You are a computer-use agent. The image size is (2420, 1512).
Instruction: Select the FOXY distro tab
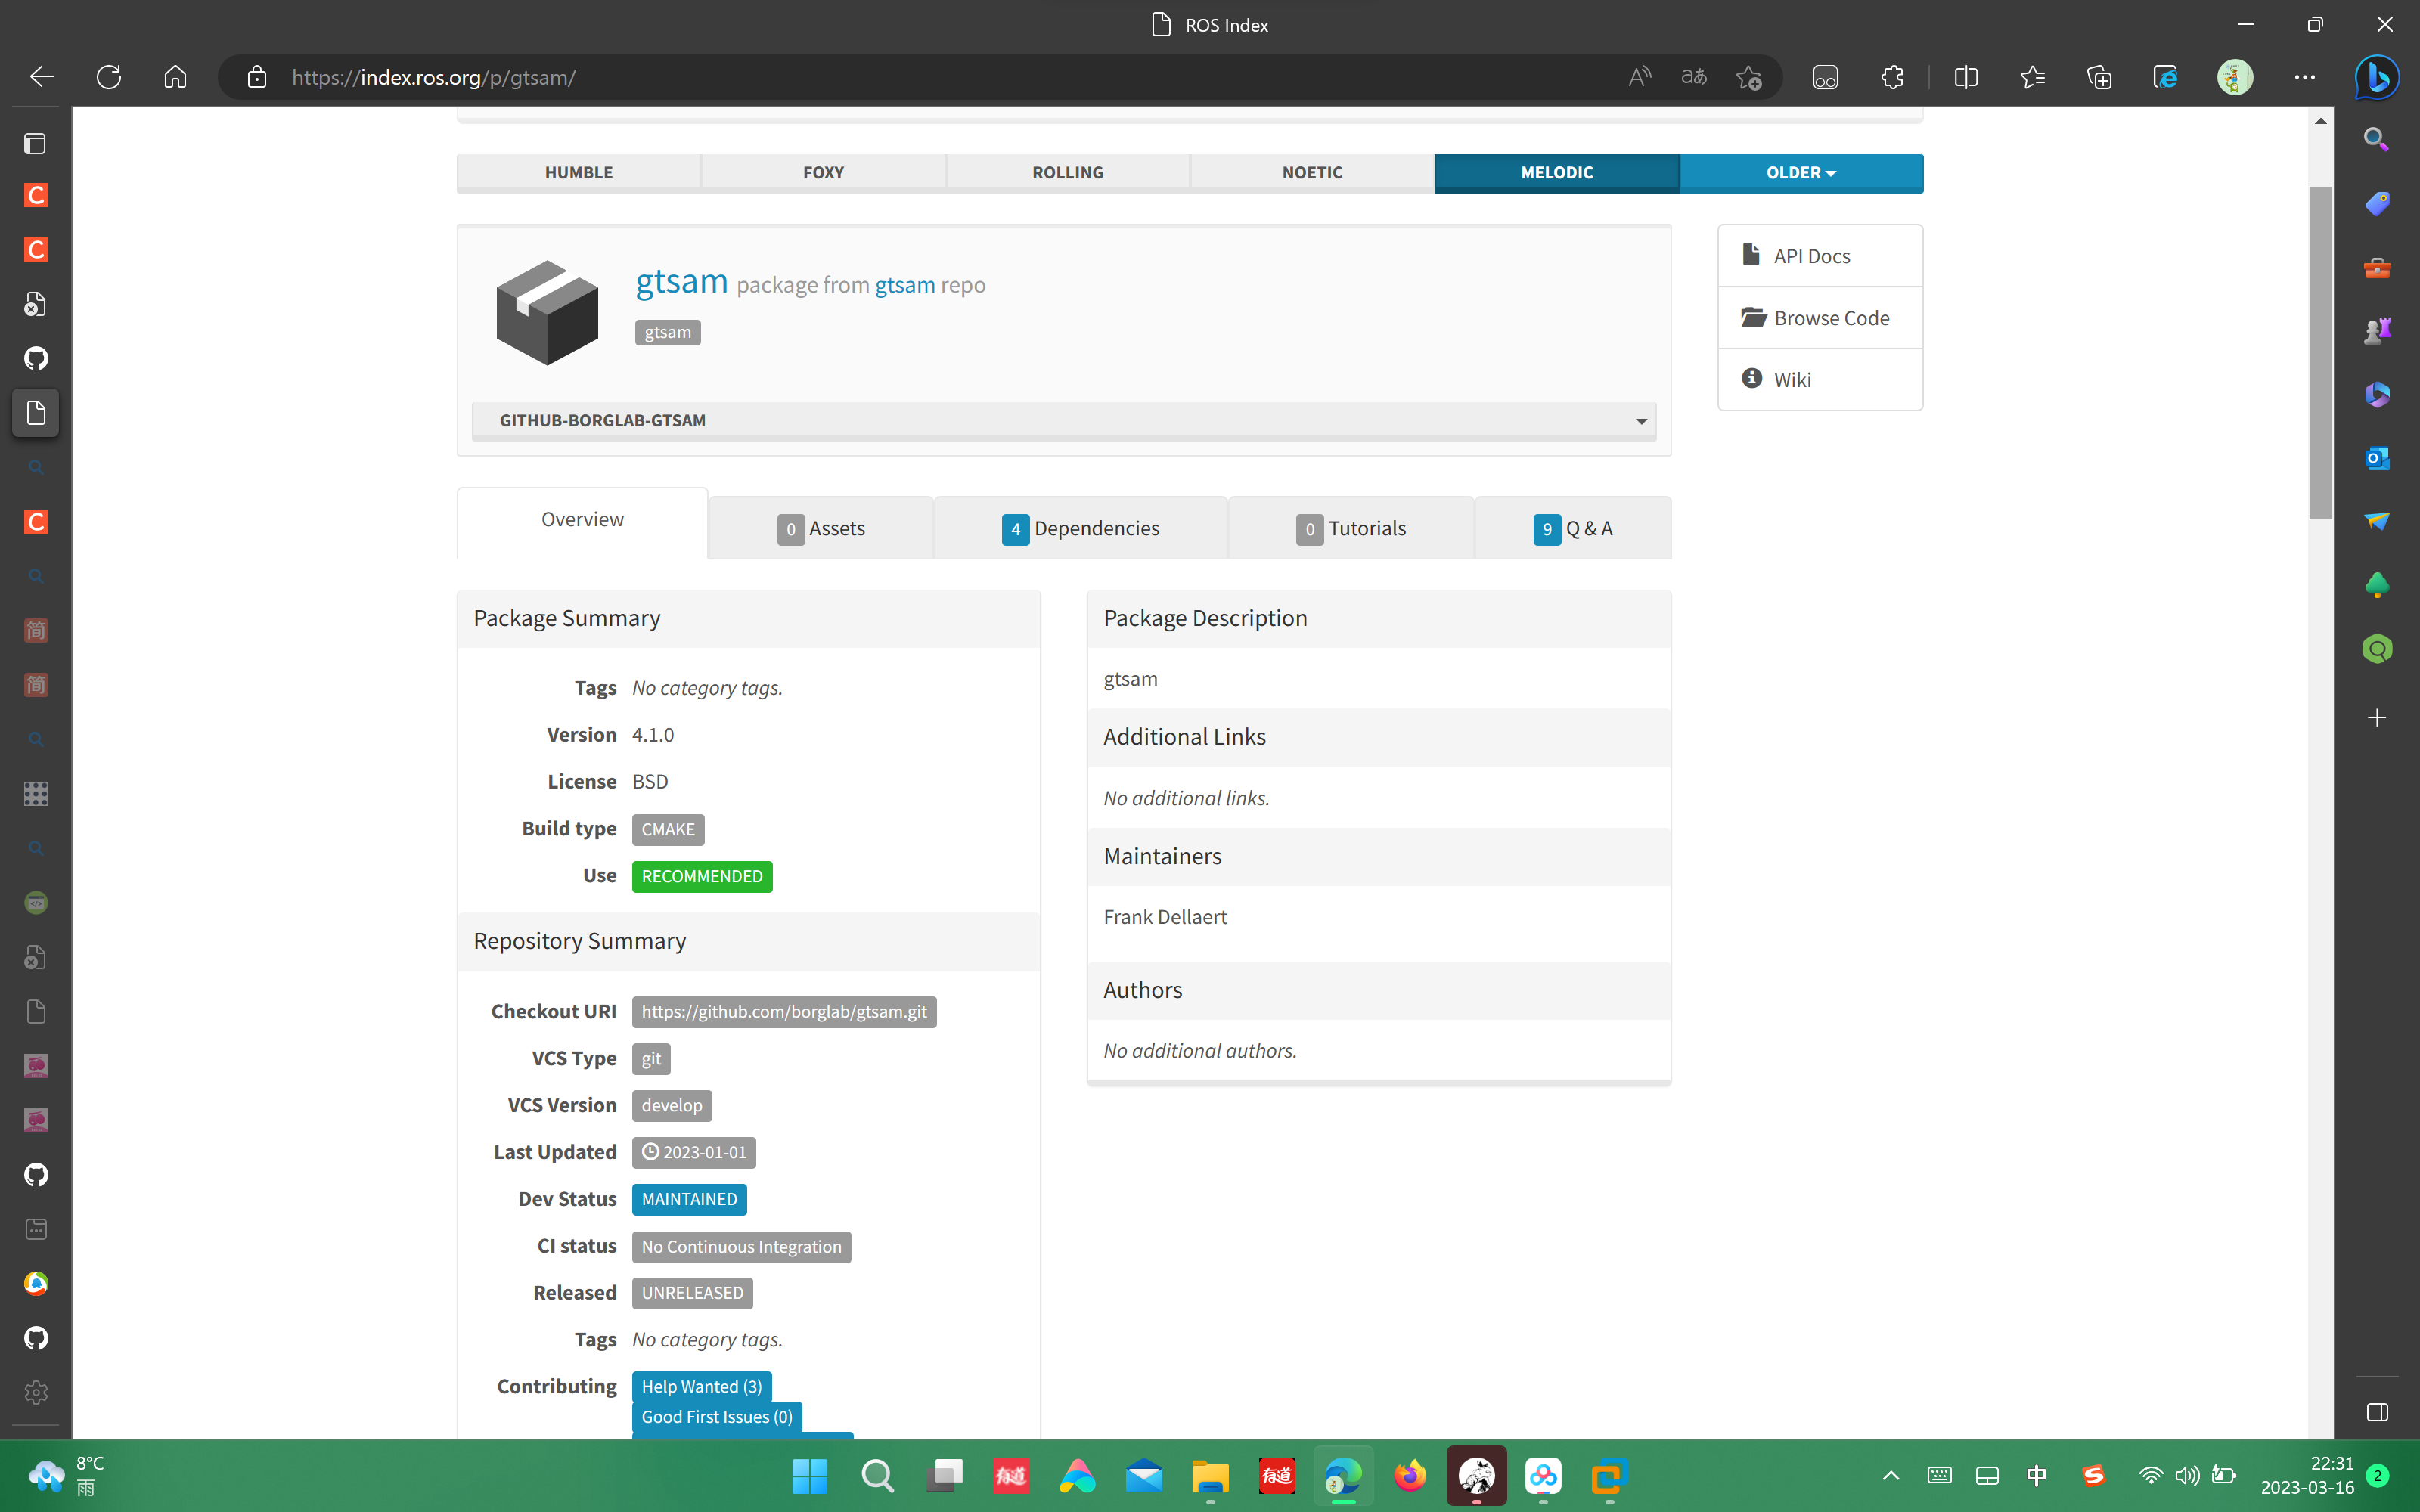click(x=823, y=172)
